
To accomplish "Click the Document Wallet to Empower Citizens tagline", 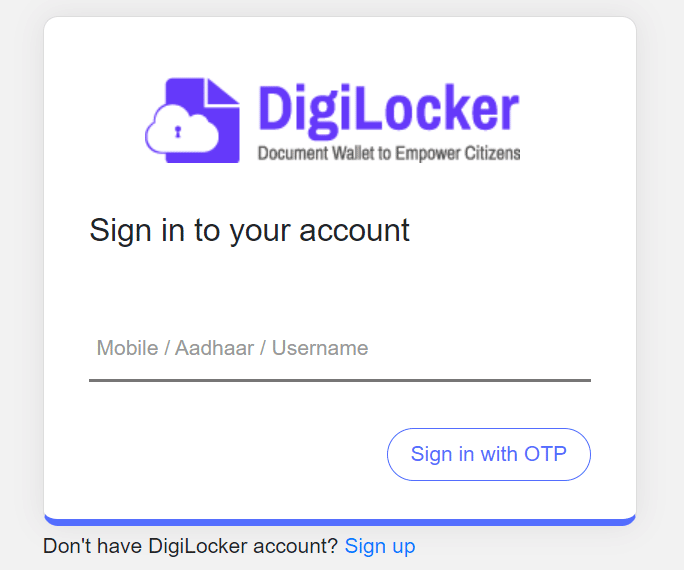I will [x=388, y=154].
